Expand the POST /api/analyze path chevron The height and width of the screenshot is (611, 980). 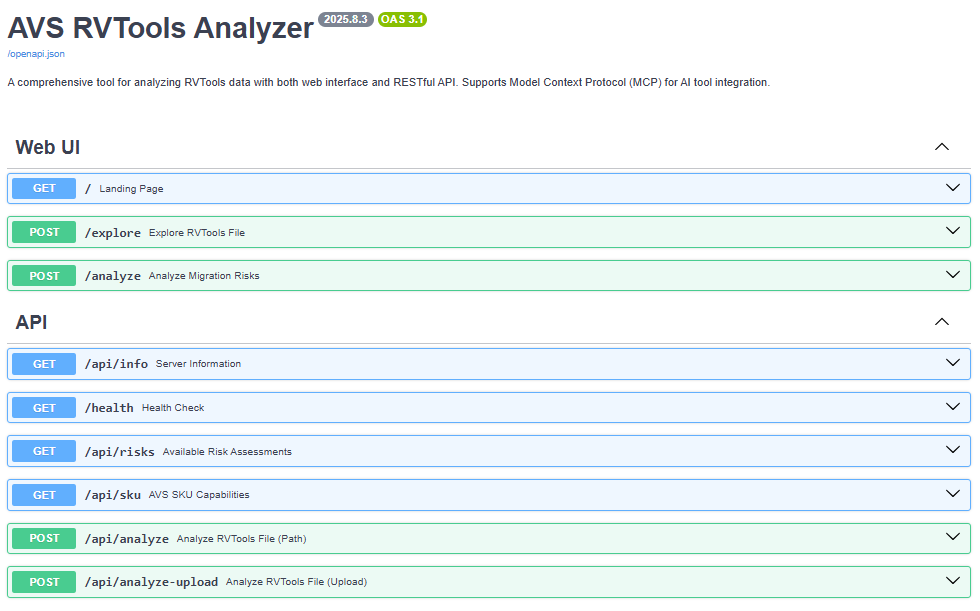[952, 537]
